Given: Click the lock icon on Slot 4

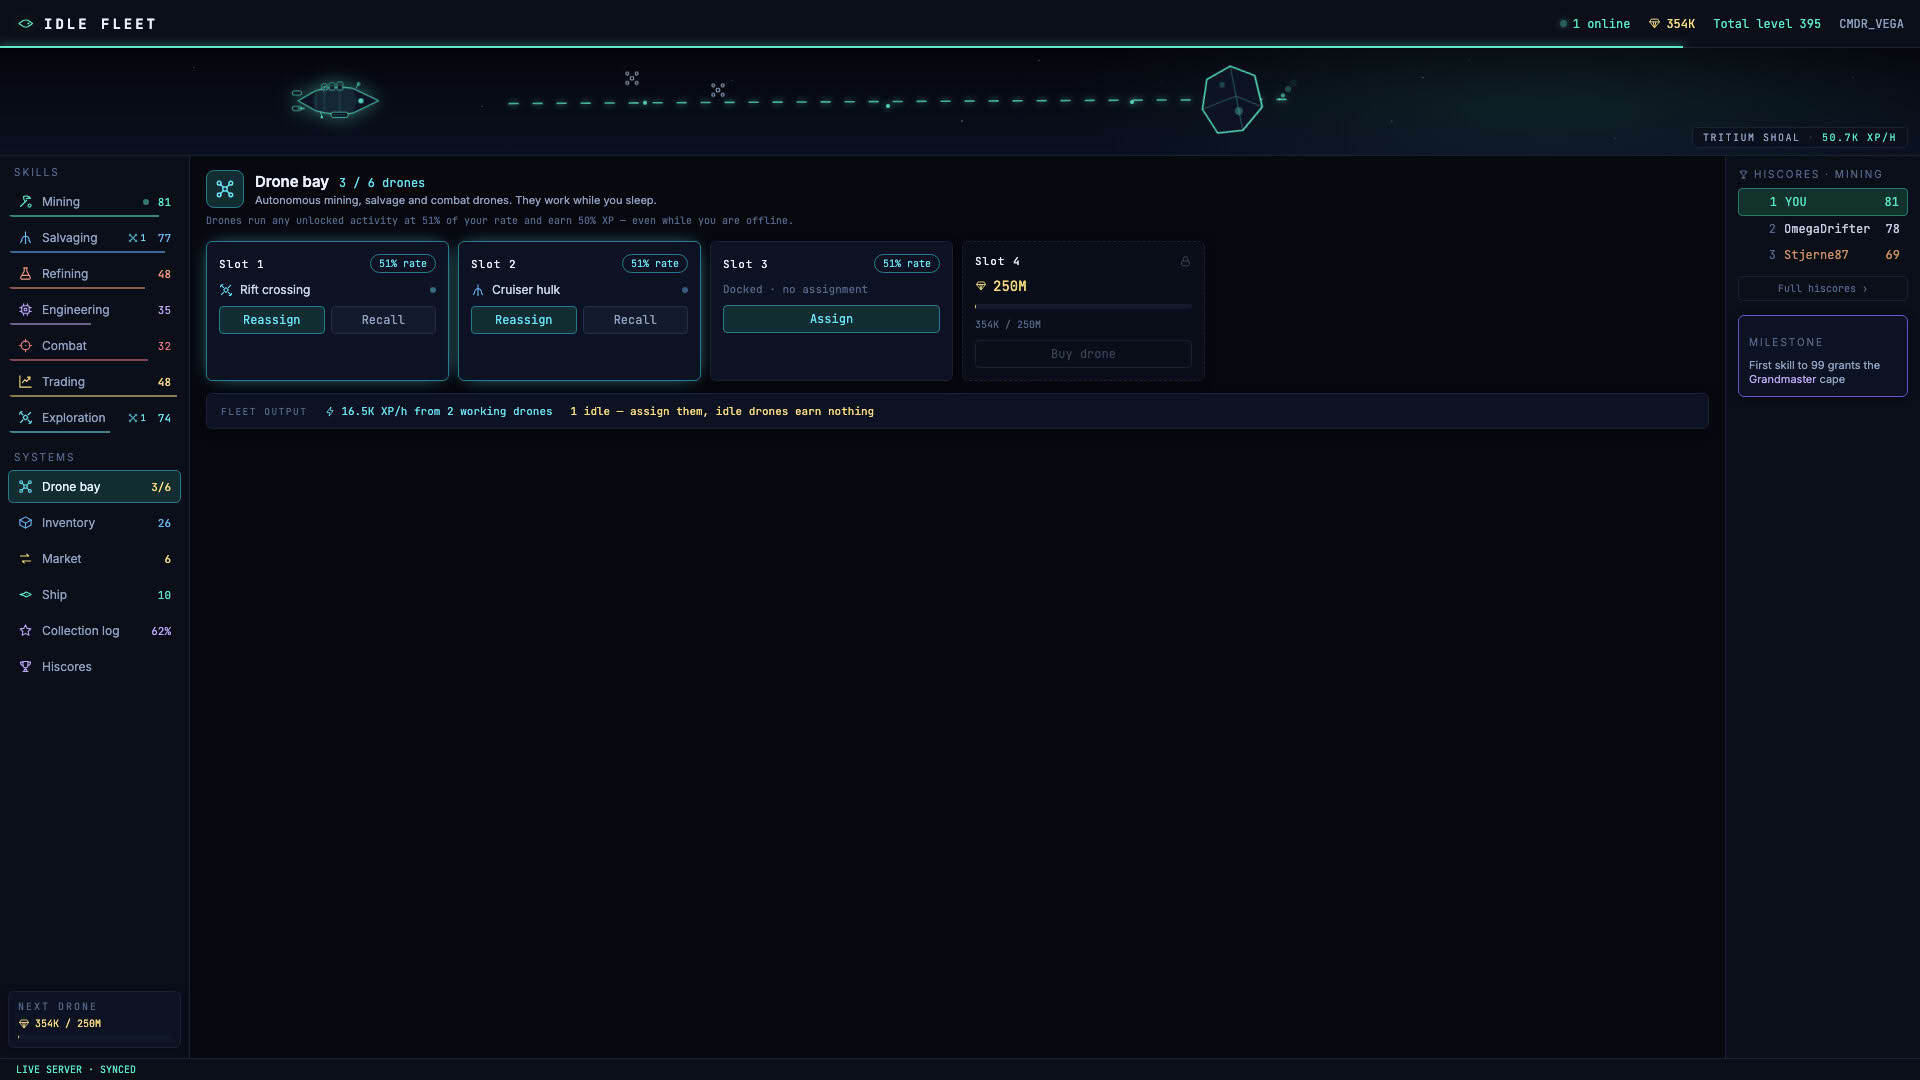Looking at the screenshot, I should (1185, 262).
